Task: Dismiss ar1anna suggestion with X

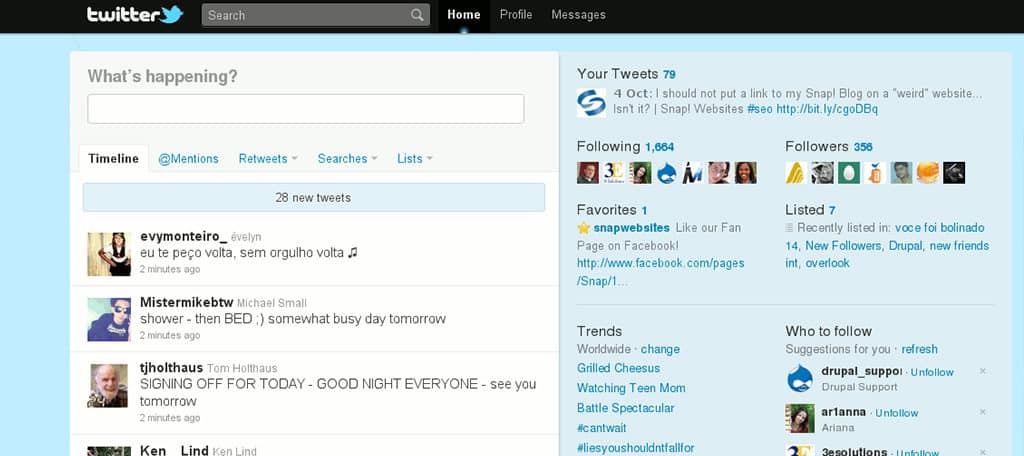Action: (982, 412)
